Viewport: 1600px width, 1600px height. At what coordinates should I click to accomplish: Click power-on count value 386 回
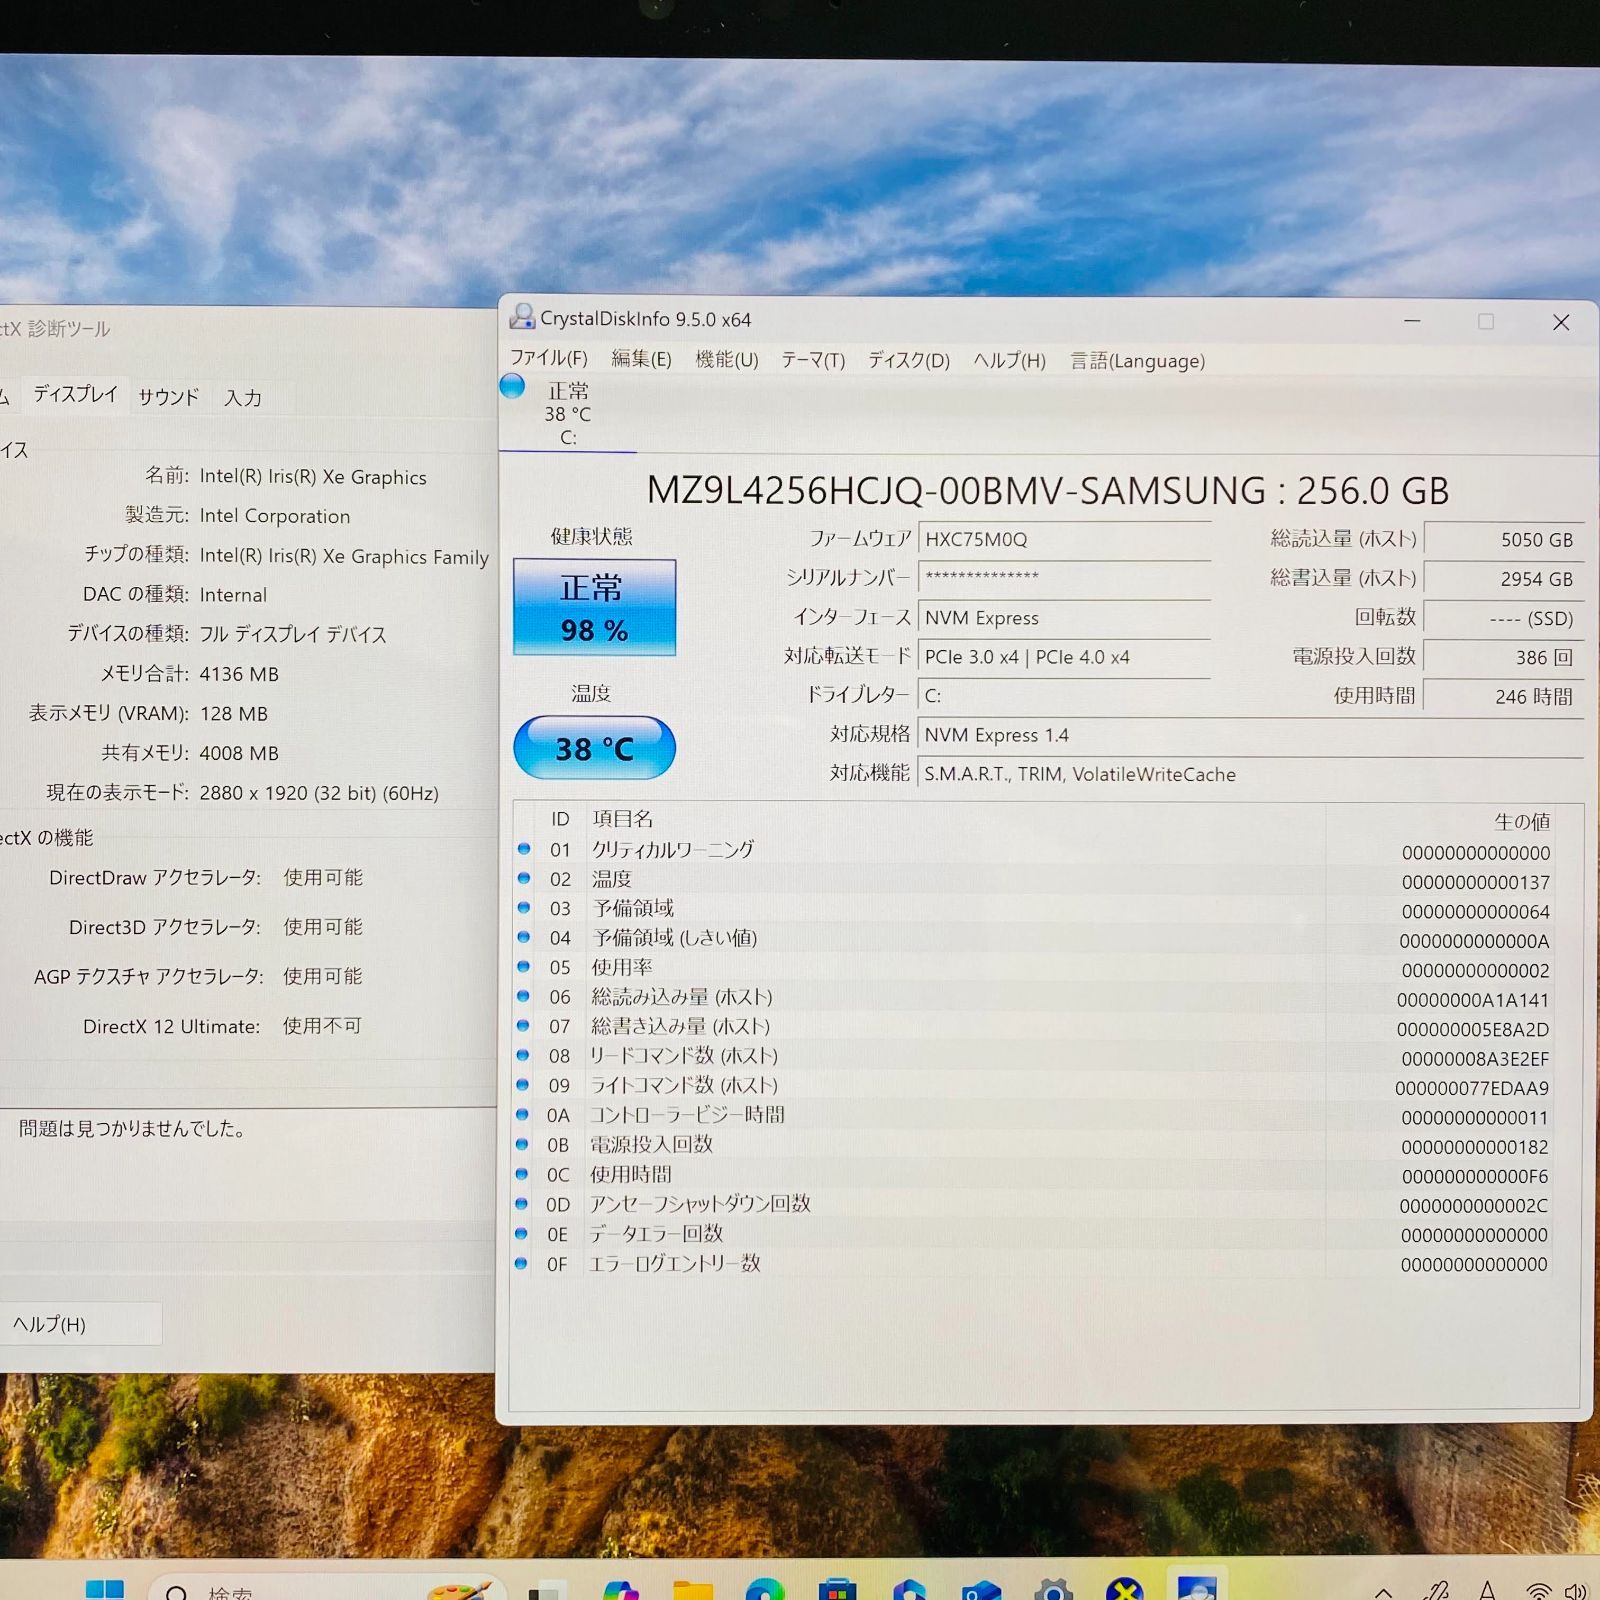[x=1504, y=658]
